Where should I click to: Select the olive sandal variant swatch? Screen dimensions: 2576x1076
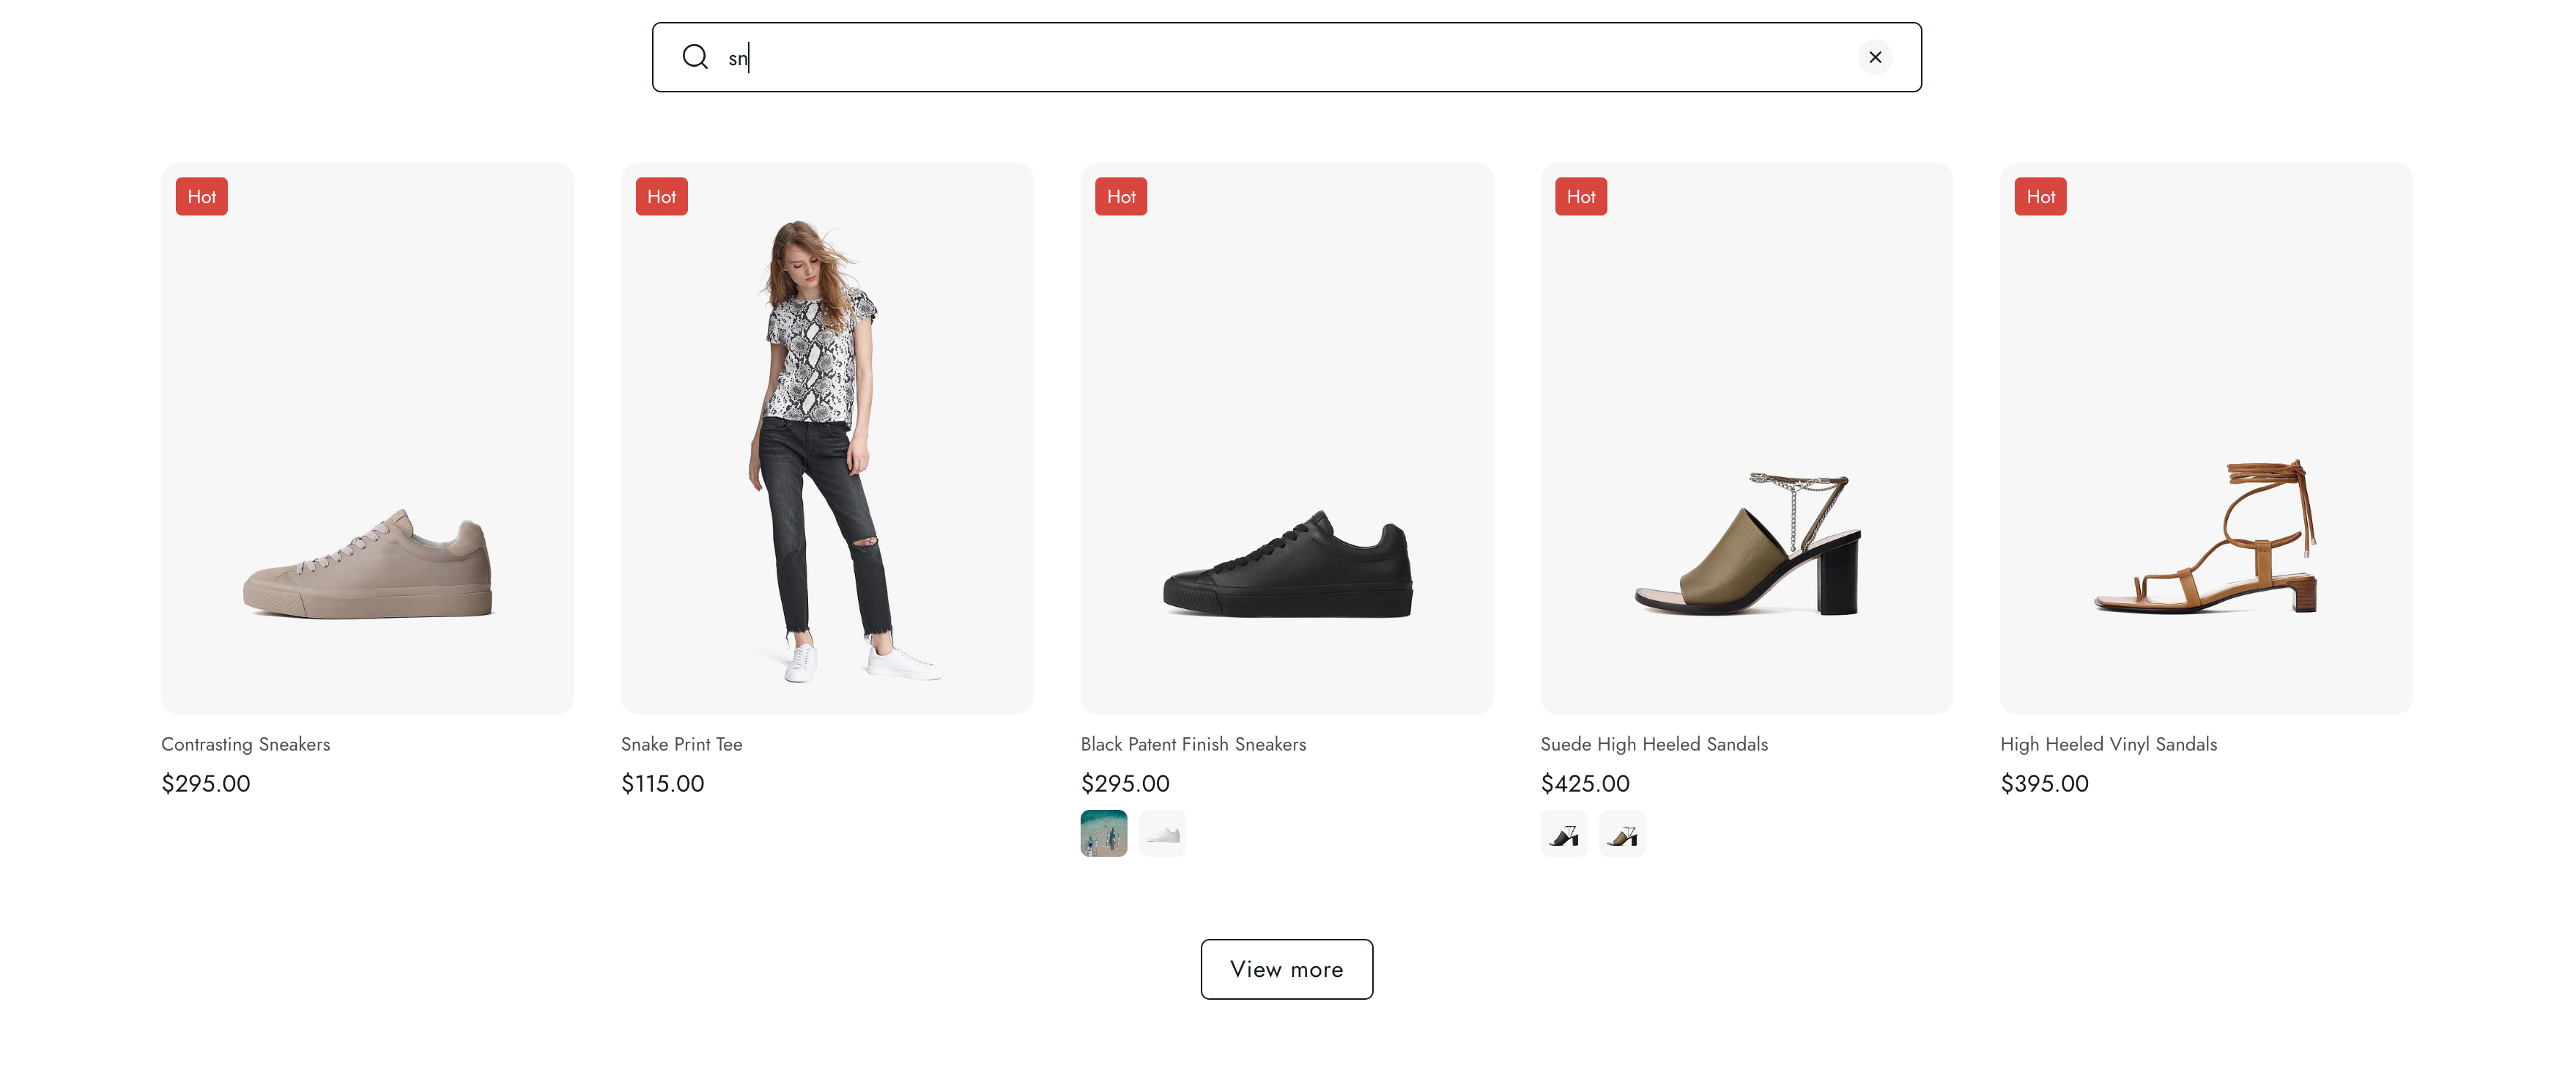click(1622, 833)
